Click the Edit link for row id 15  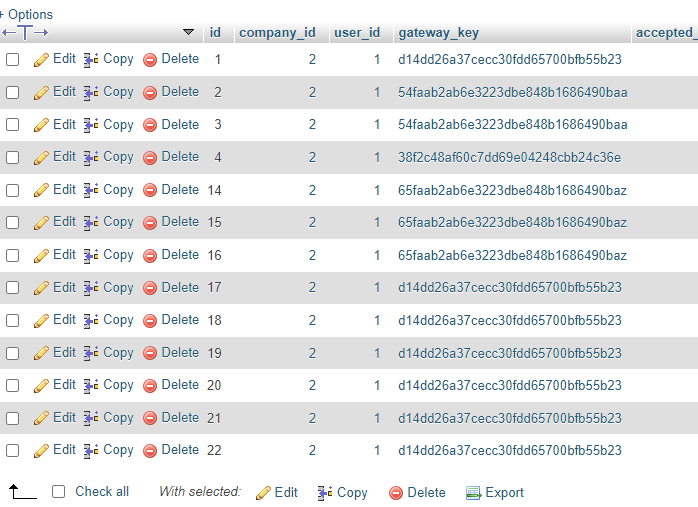(x=65, y=222)
